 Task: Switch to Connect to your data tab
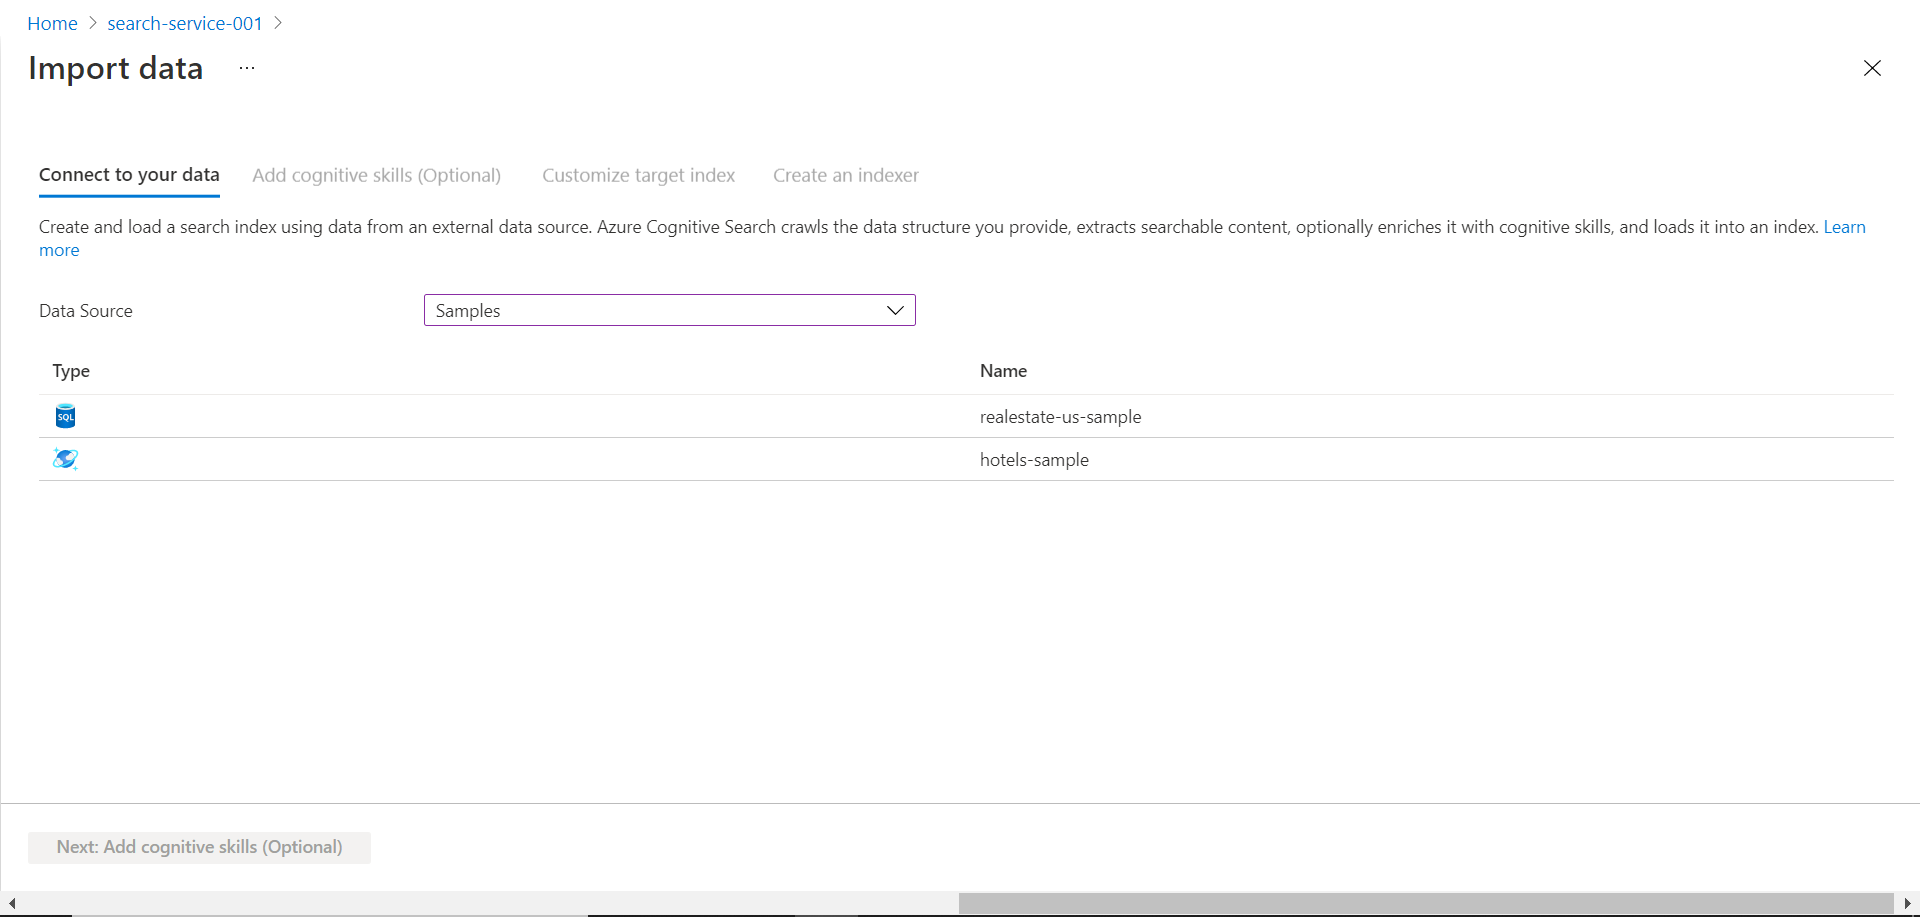[x=129, y=175]
